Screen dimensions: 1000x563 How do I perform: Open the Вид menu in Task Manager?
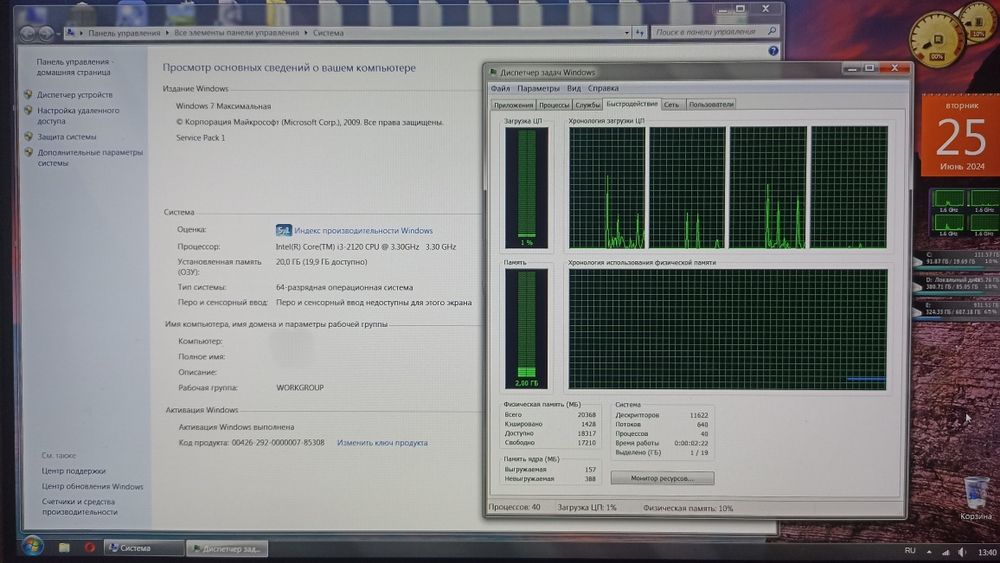click(x=574, y=88)
